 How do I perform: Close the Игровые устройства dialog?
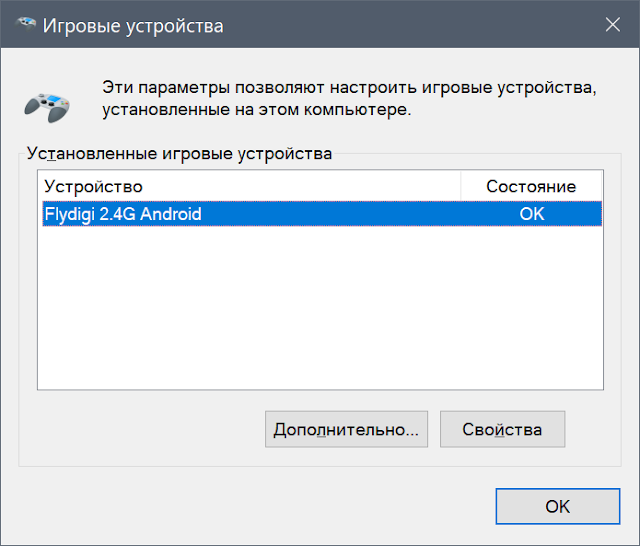[612, 24]
